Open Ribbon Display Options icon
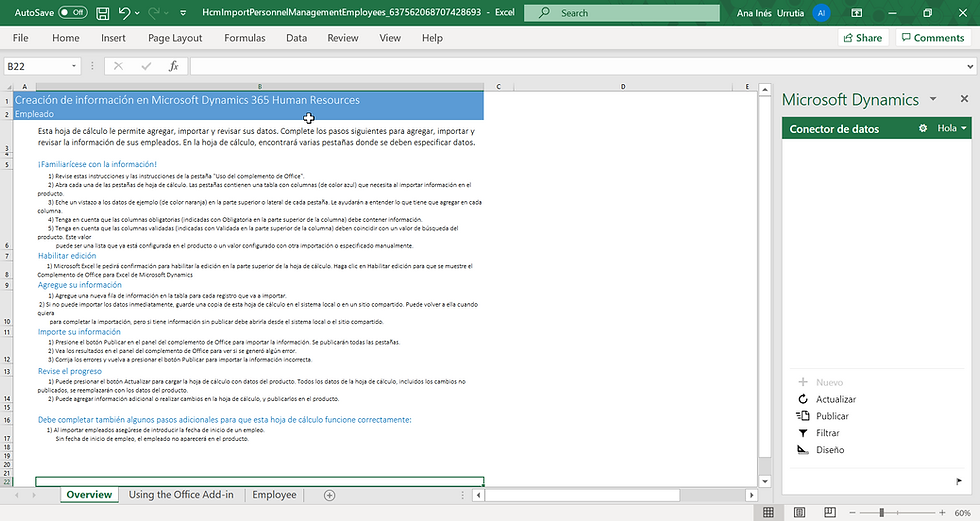 click(x=857, y=12)
